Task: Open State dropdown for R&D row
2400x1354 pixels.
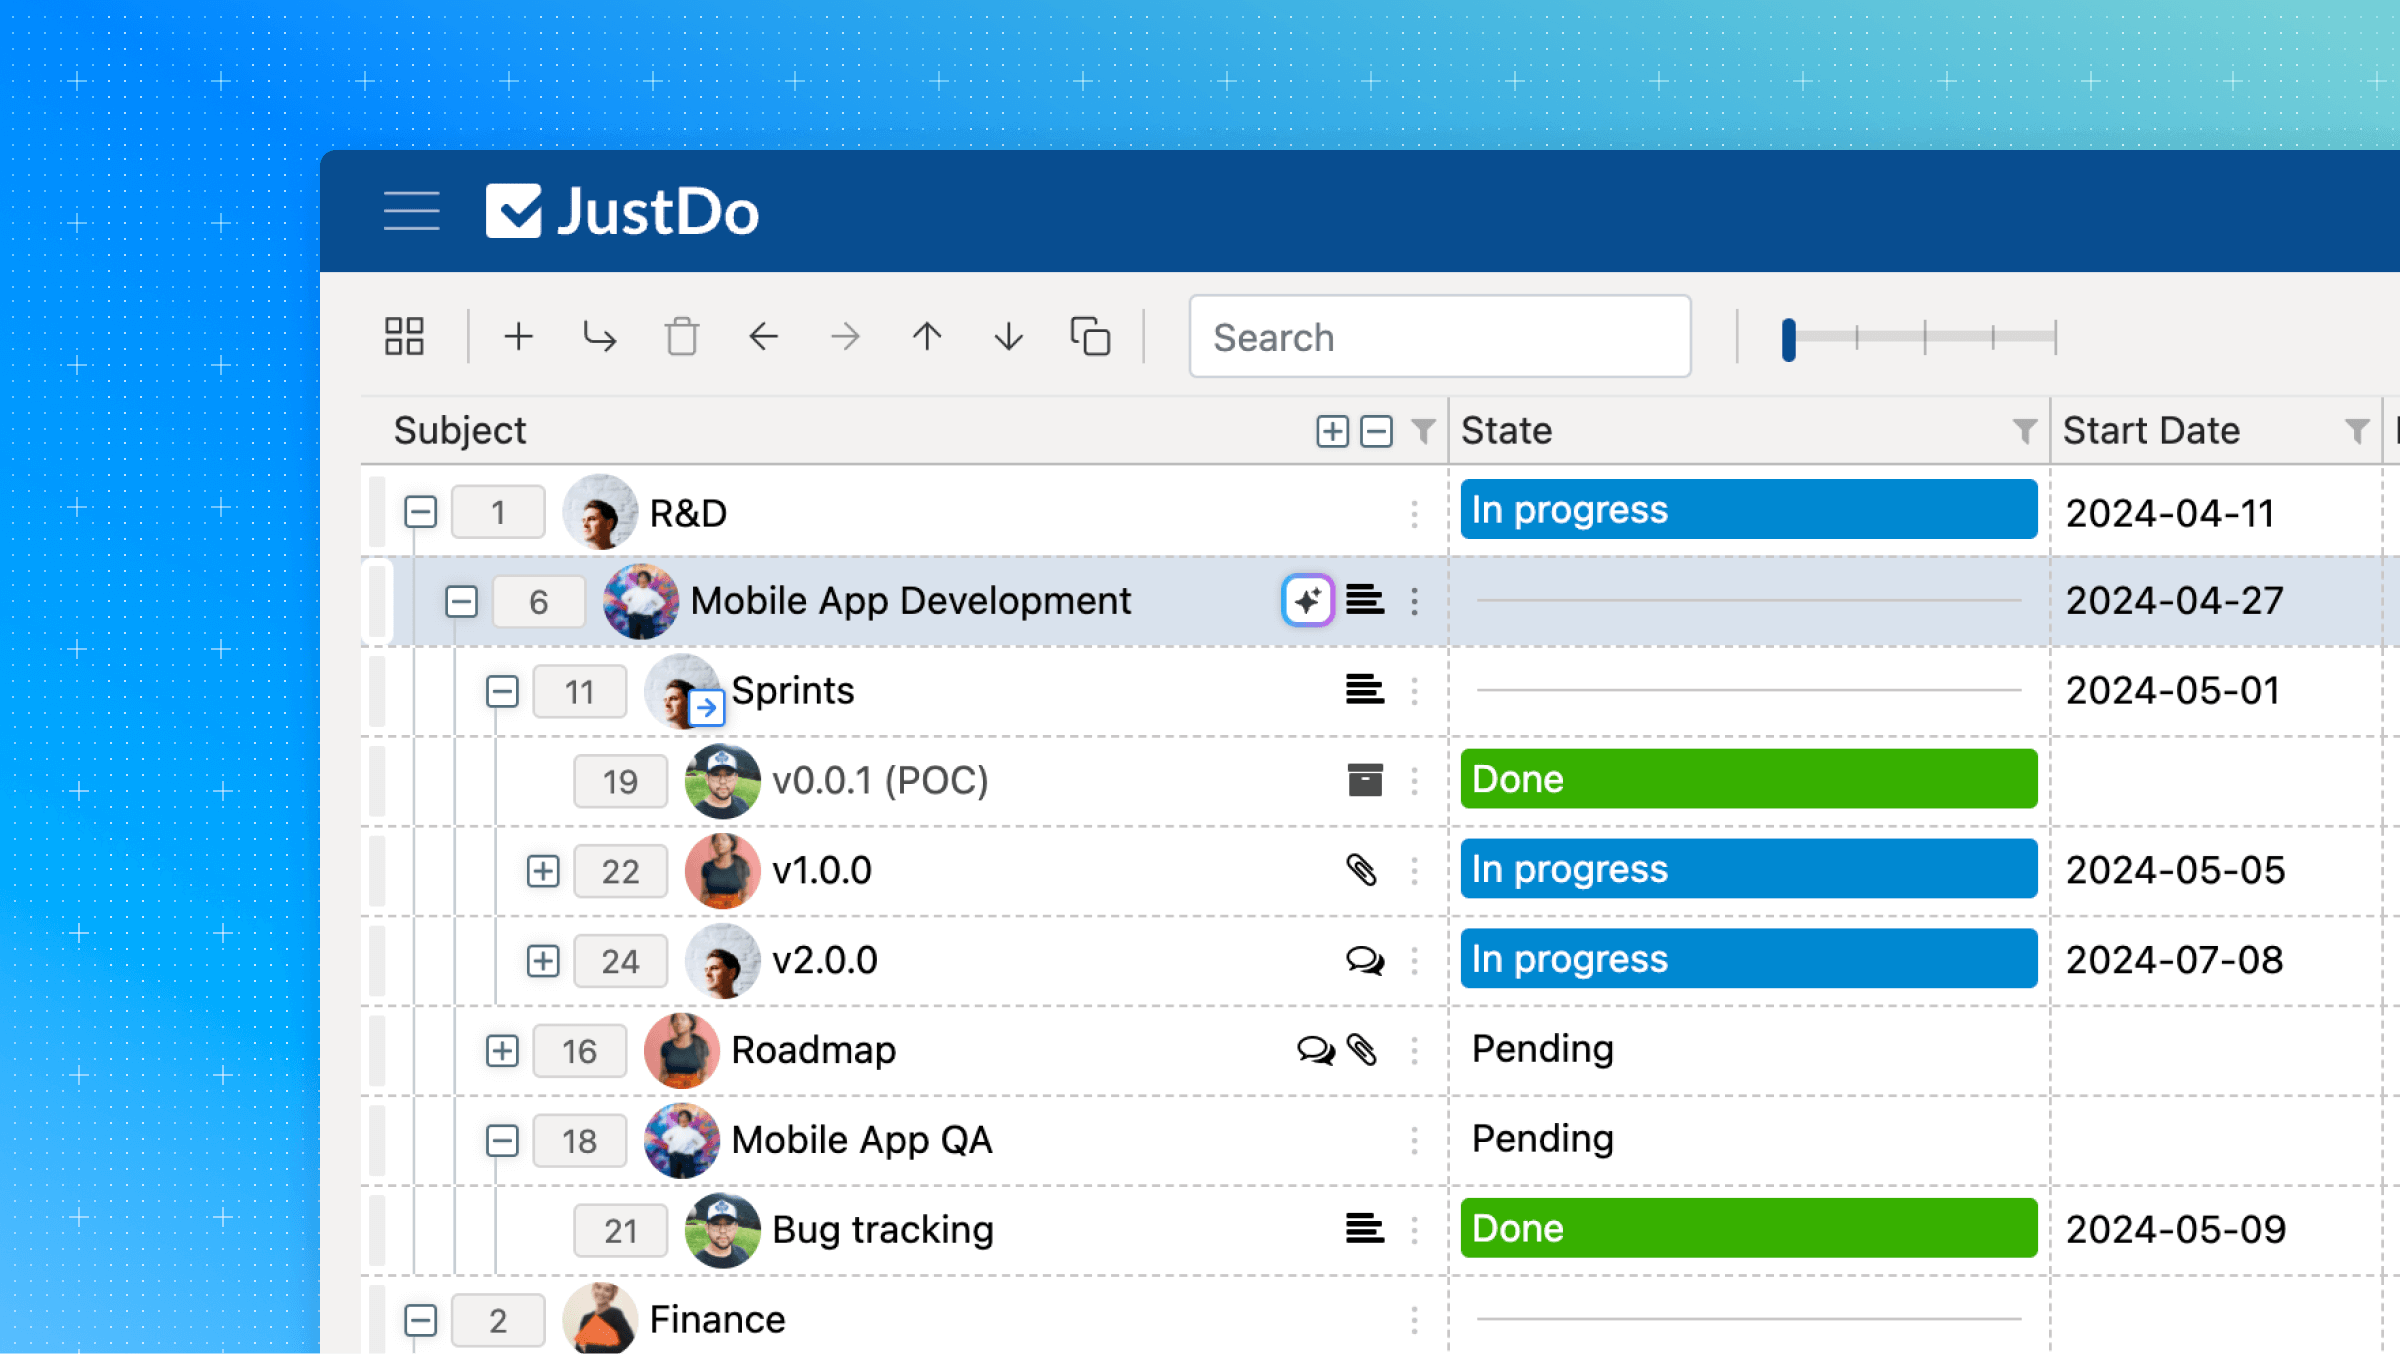Action: (1748, 510)
